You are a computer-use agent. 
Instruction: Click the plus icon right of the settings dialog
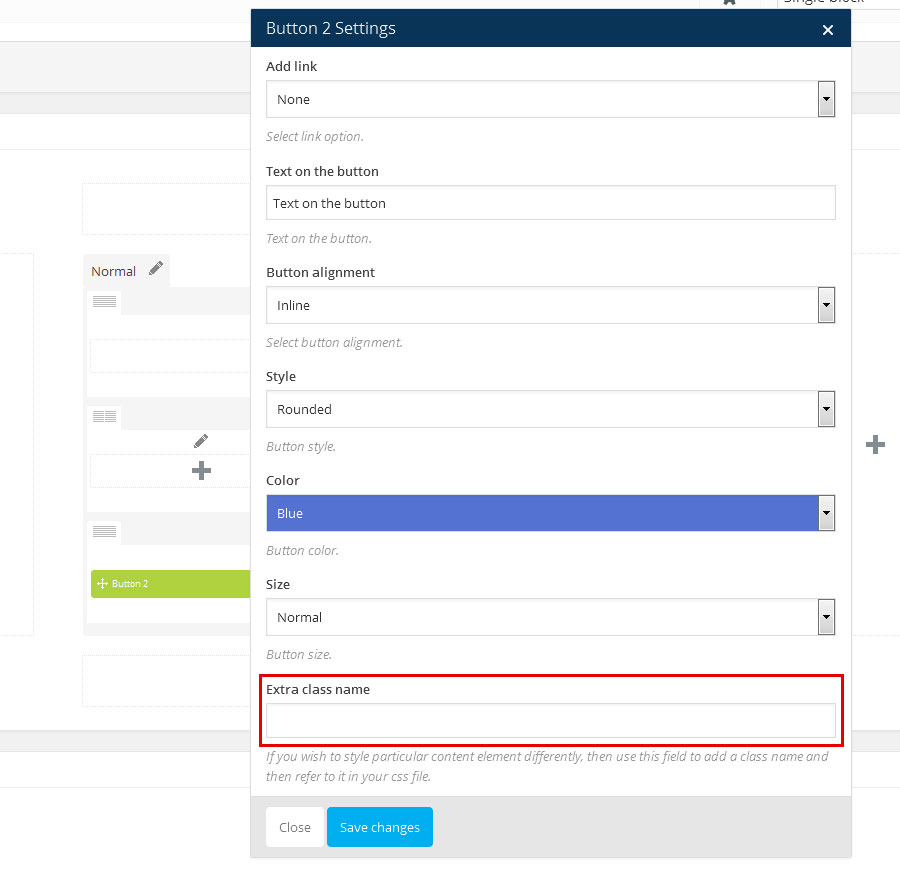pos(875,444)
